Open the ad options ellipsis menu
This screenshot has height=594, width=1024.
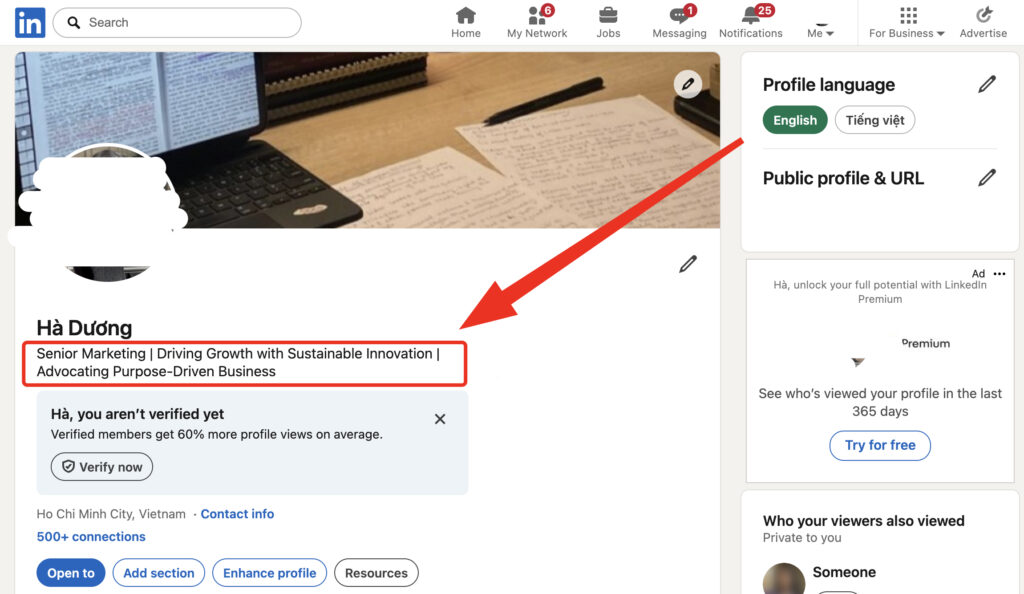click(x=999, y=274)
